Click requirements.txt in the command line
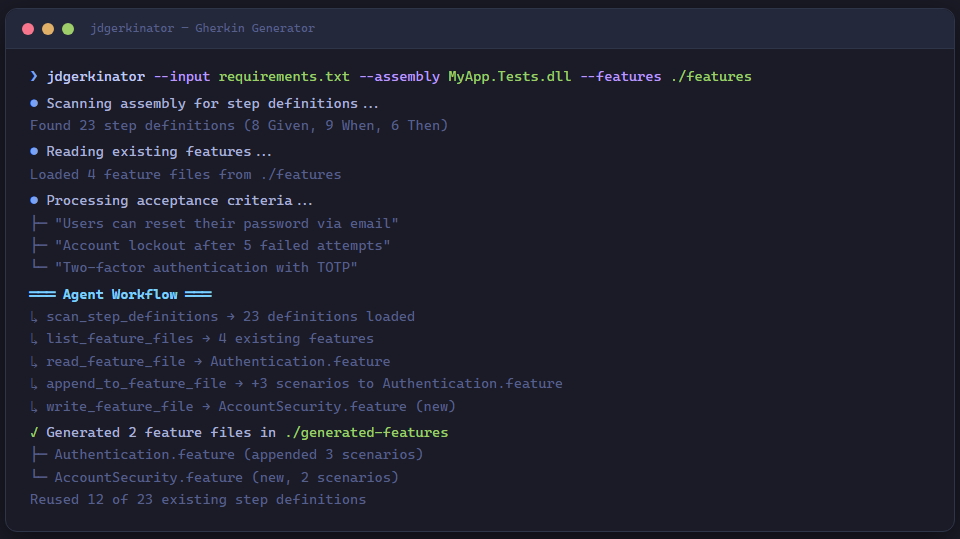The width and height of the screenshot is (960, 539). (x=284, y=76)
